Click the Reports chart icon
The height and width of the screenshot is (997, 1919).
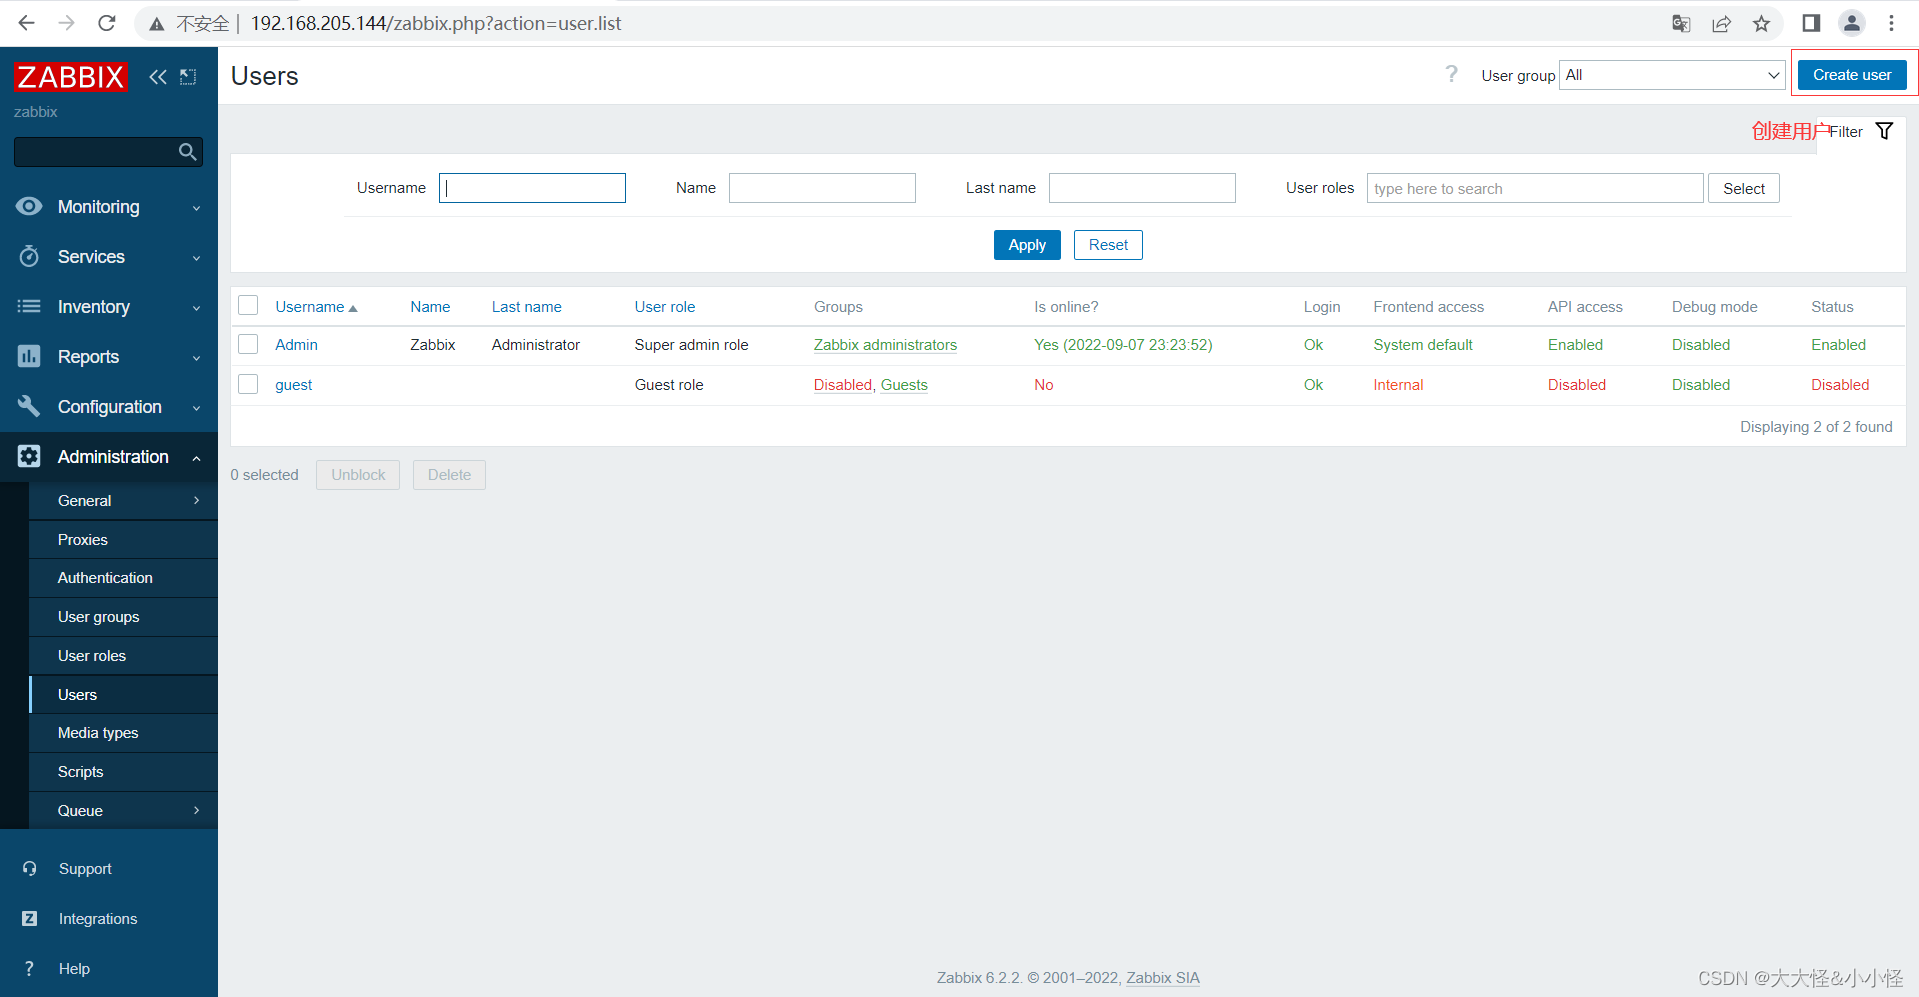click(29, 356)
